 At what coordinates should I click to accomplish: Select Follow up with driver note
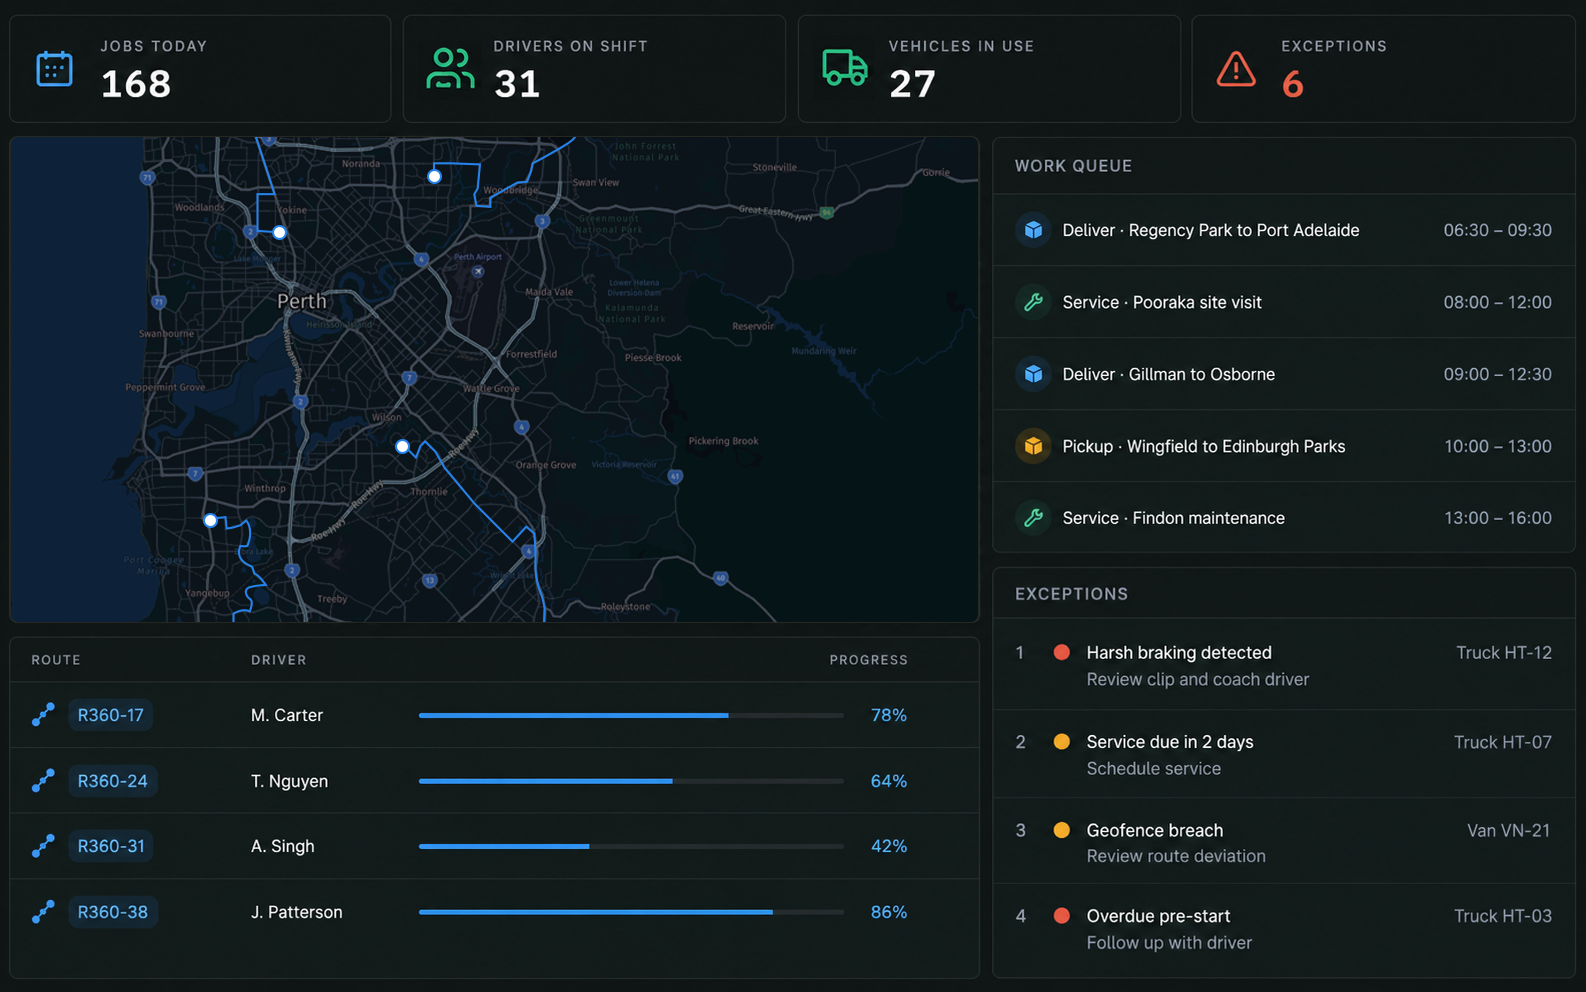point(1169,943)
